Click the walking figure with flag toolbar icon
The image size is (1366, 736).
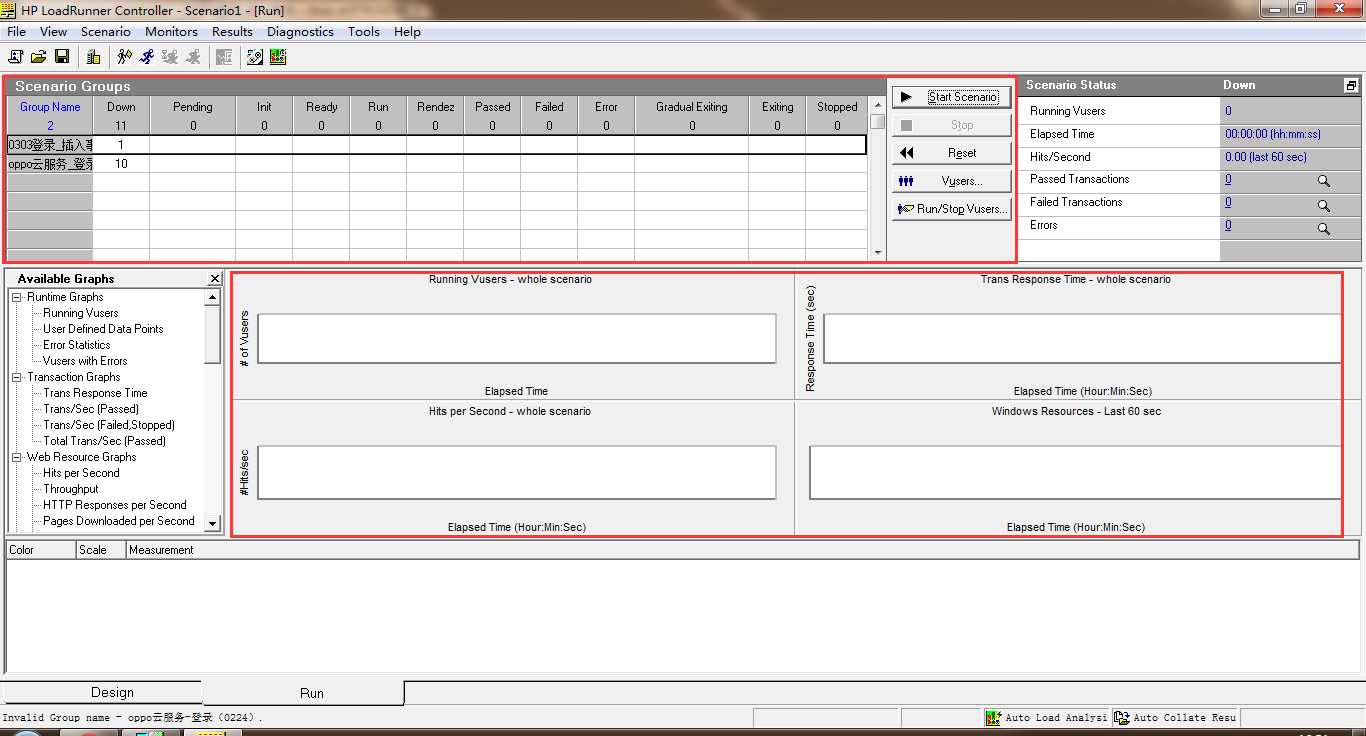(x=124, y=57)
